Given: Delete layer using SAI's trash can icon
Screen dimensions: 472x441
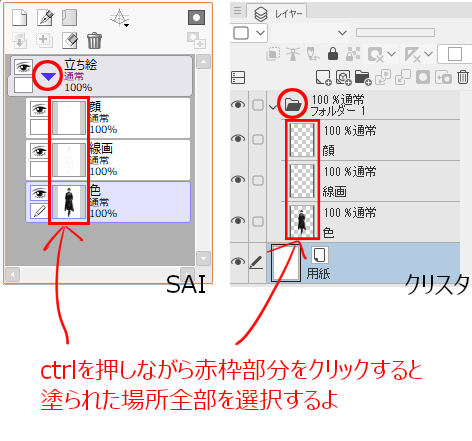Looking at the screenshot, I should coord(94,40).
